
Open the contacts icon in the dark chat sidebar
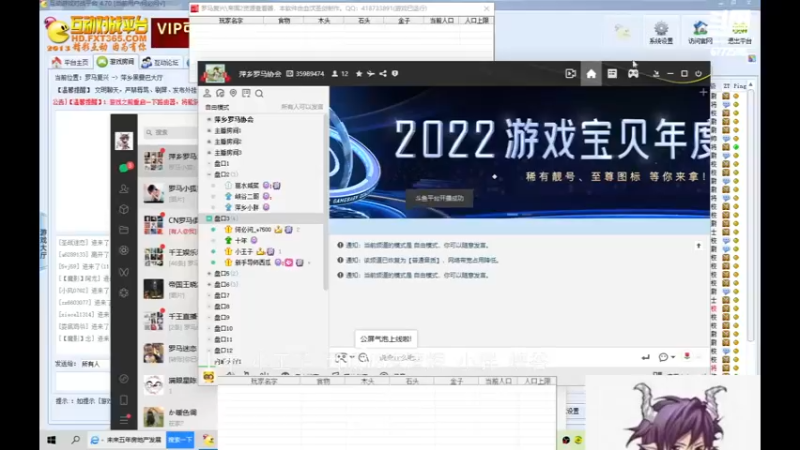(124, 189)
